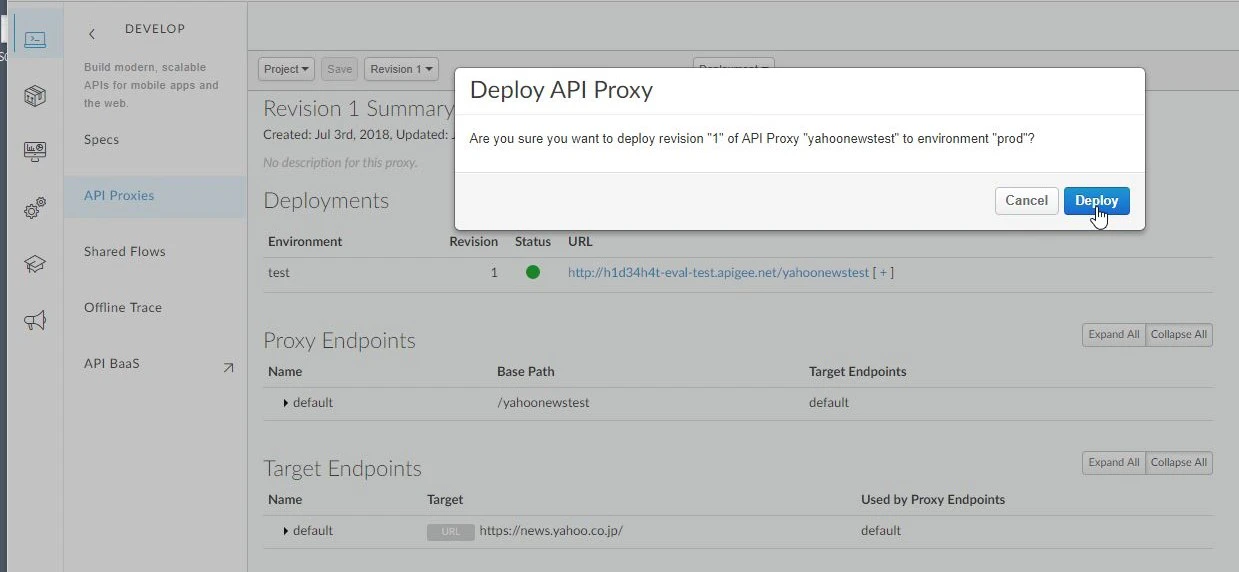Open Offline Trace in the Develop menu
The image size is (1239, 572).
coord(123,308)
